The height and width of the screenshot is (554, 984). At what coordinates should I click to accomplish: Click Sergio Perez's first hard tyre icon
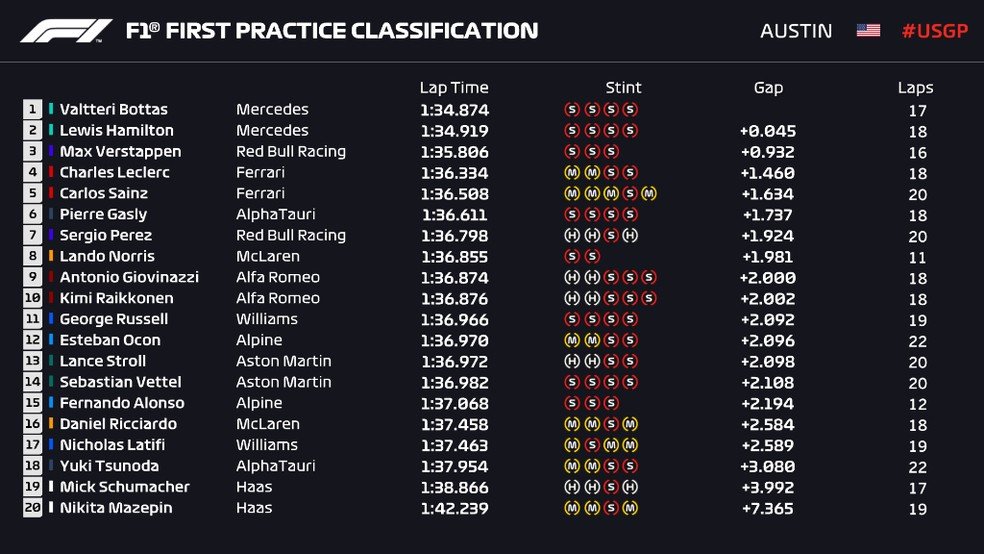coord(572,236)
